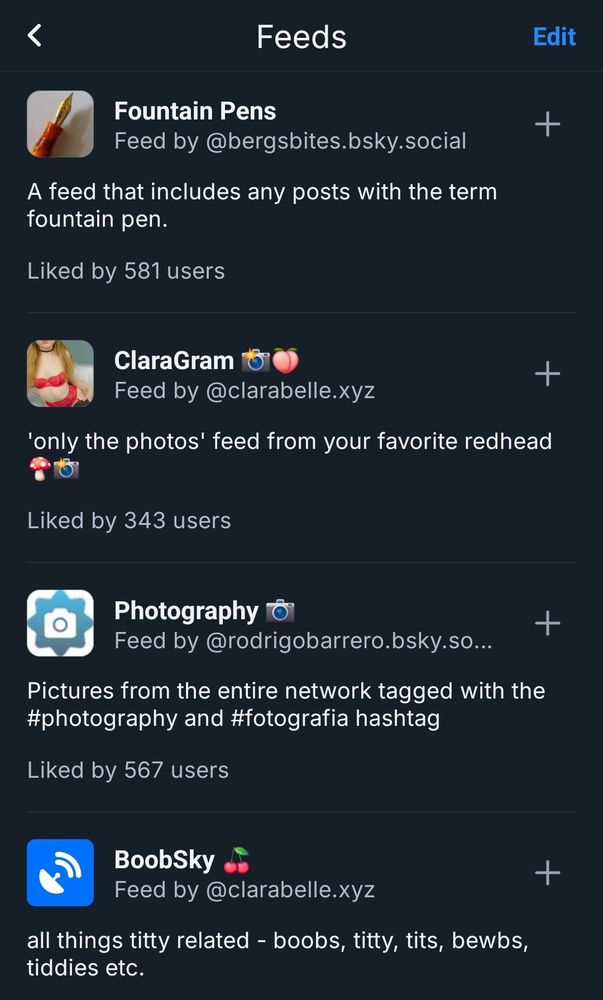Add the Fountain Pens feed

click(547, 124)
